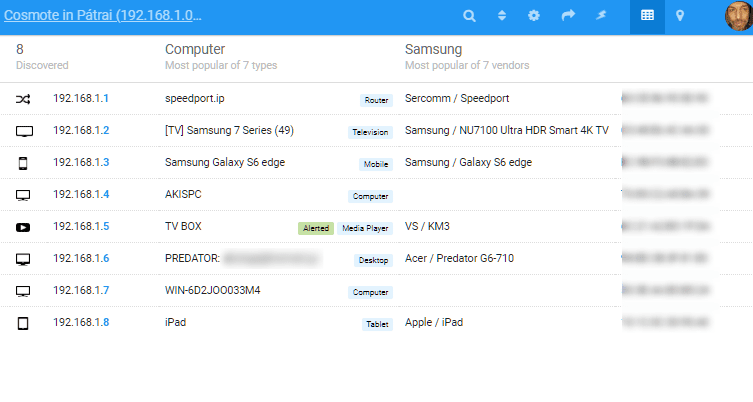Click the Computer most popular type summary

221,57
